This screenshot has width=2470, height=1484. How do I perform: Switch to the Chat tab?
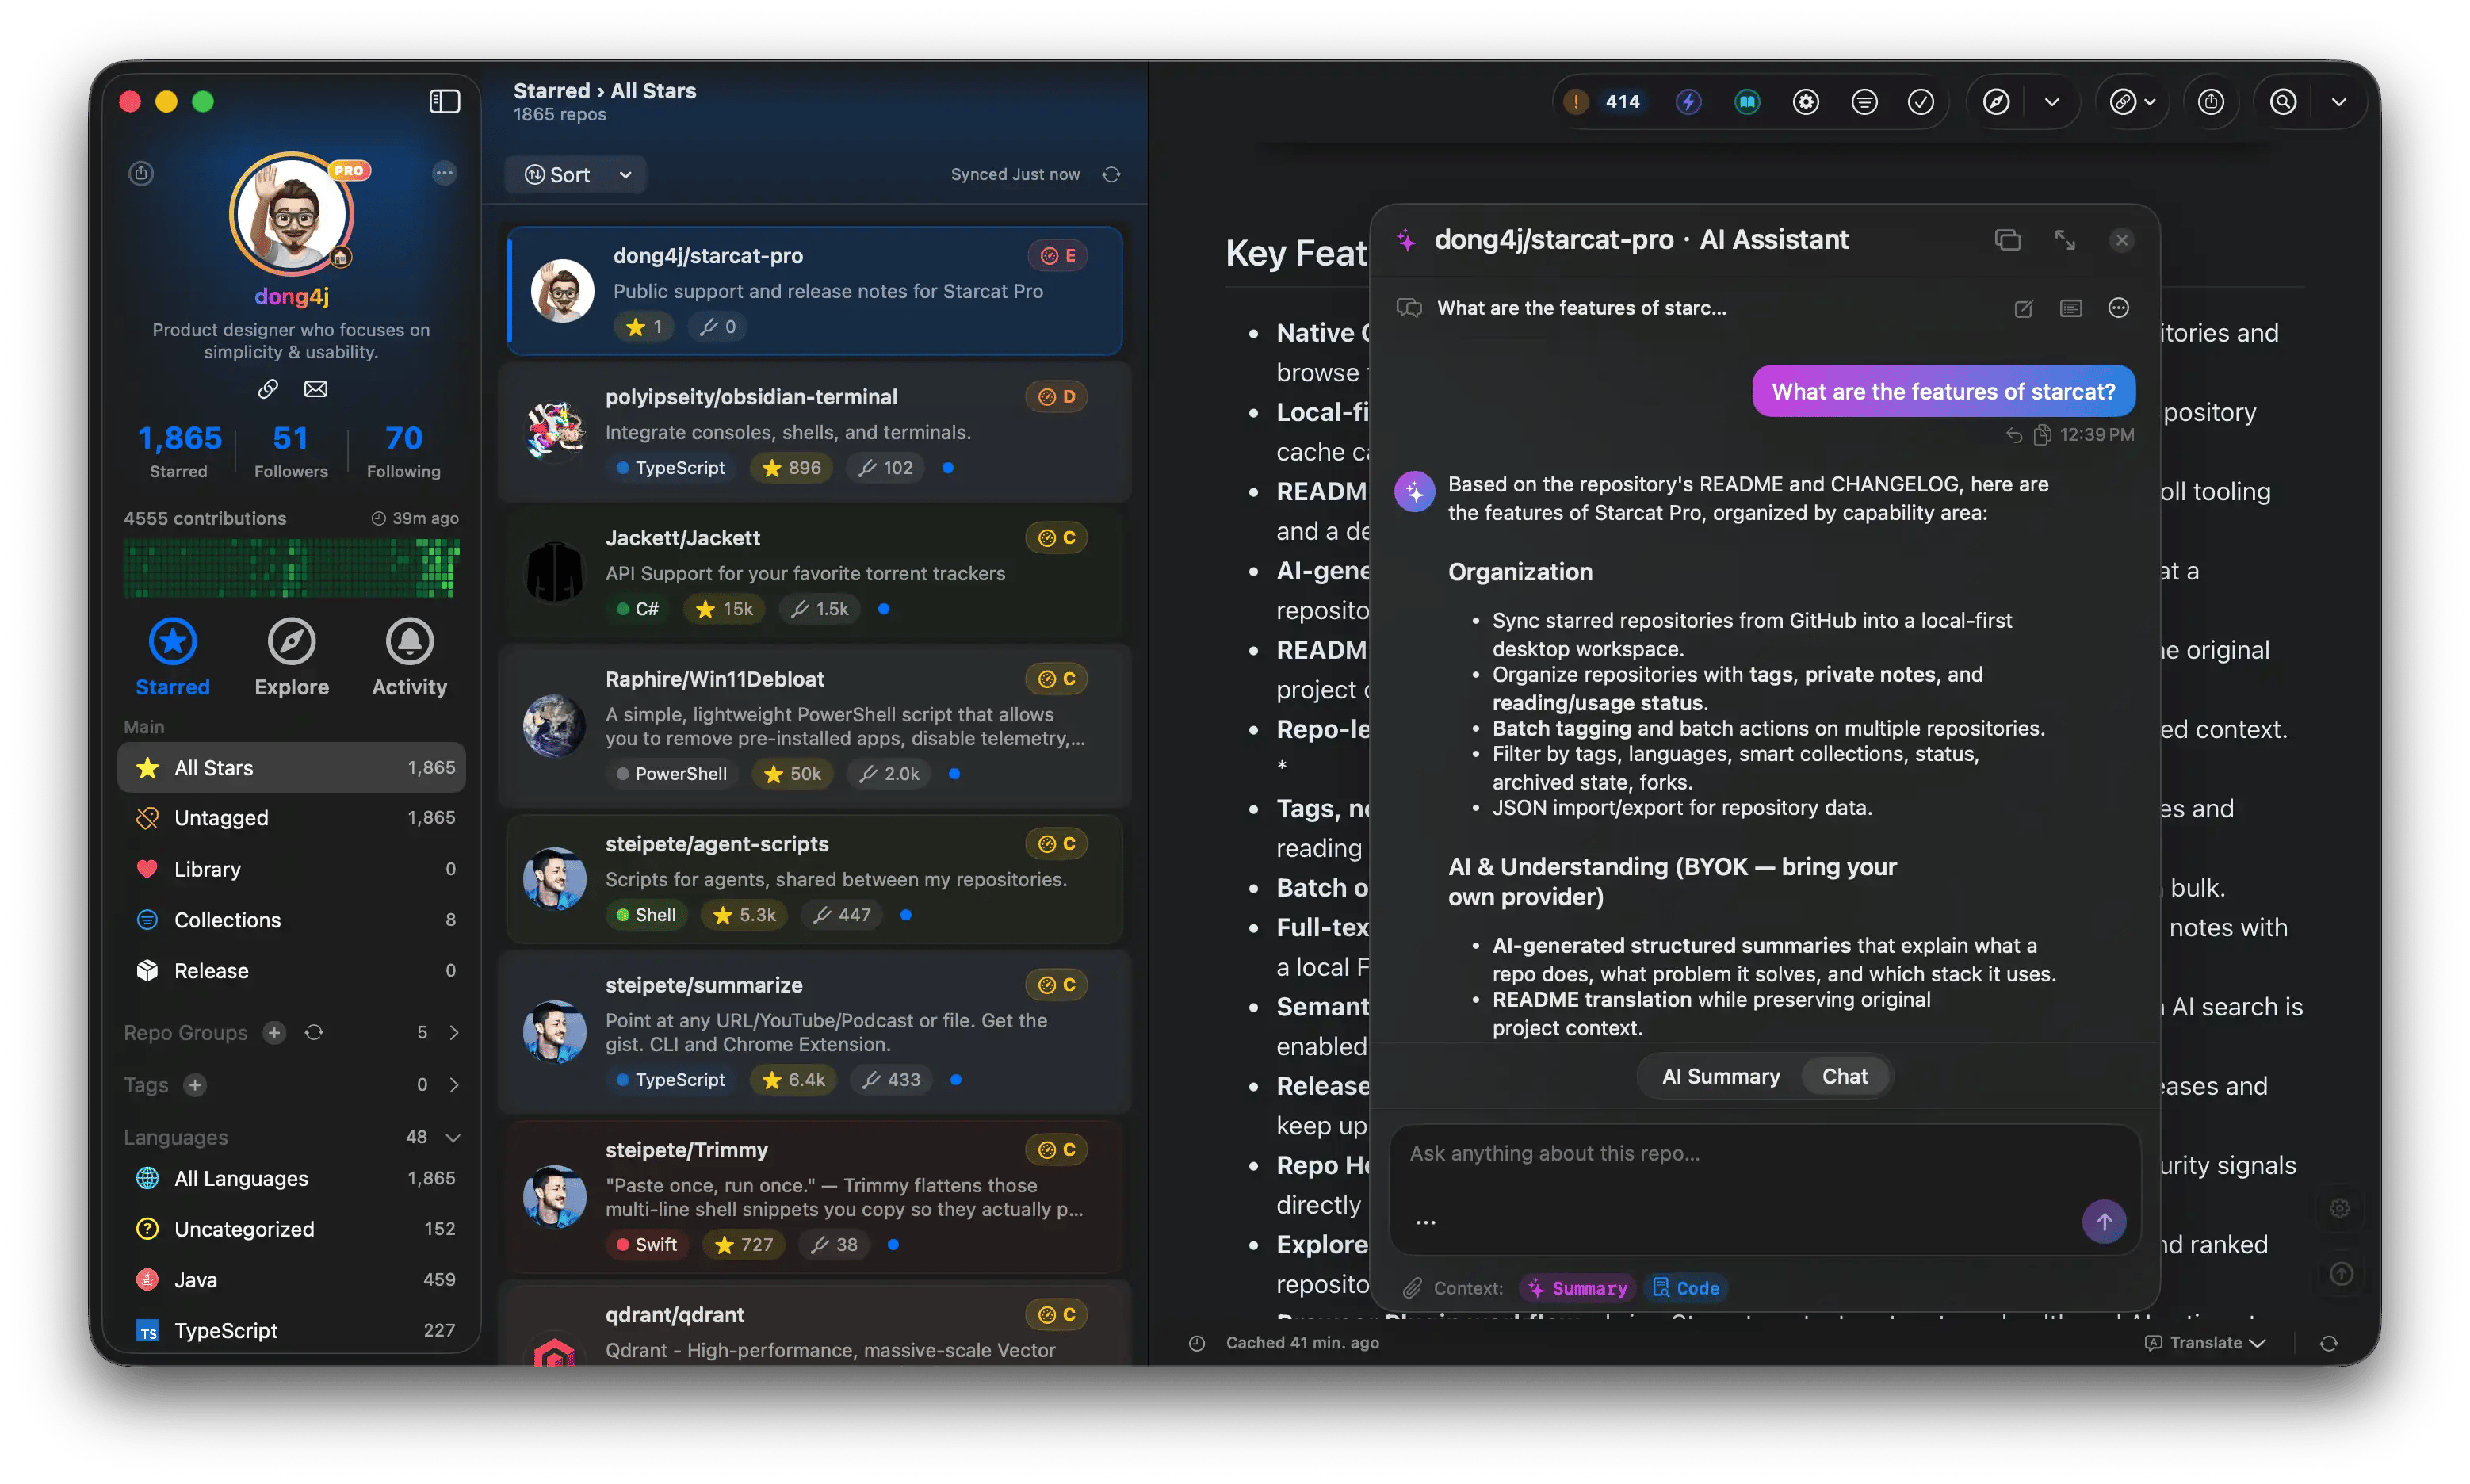1844,1077
